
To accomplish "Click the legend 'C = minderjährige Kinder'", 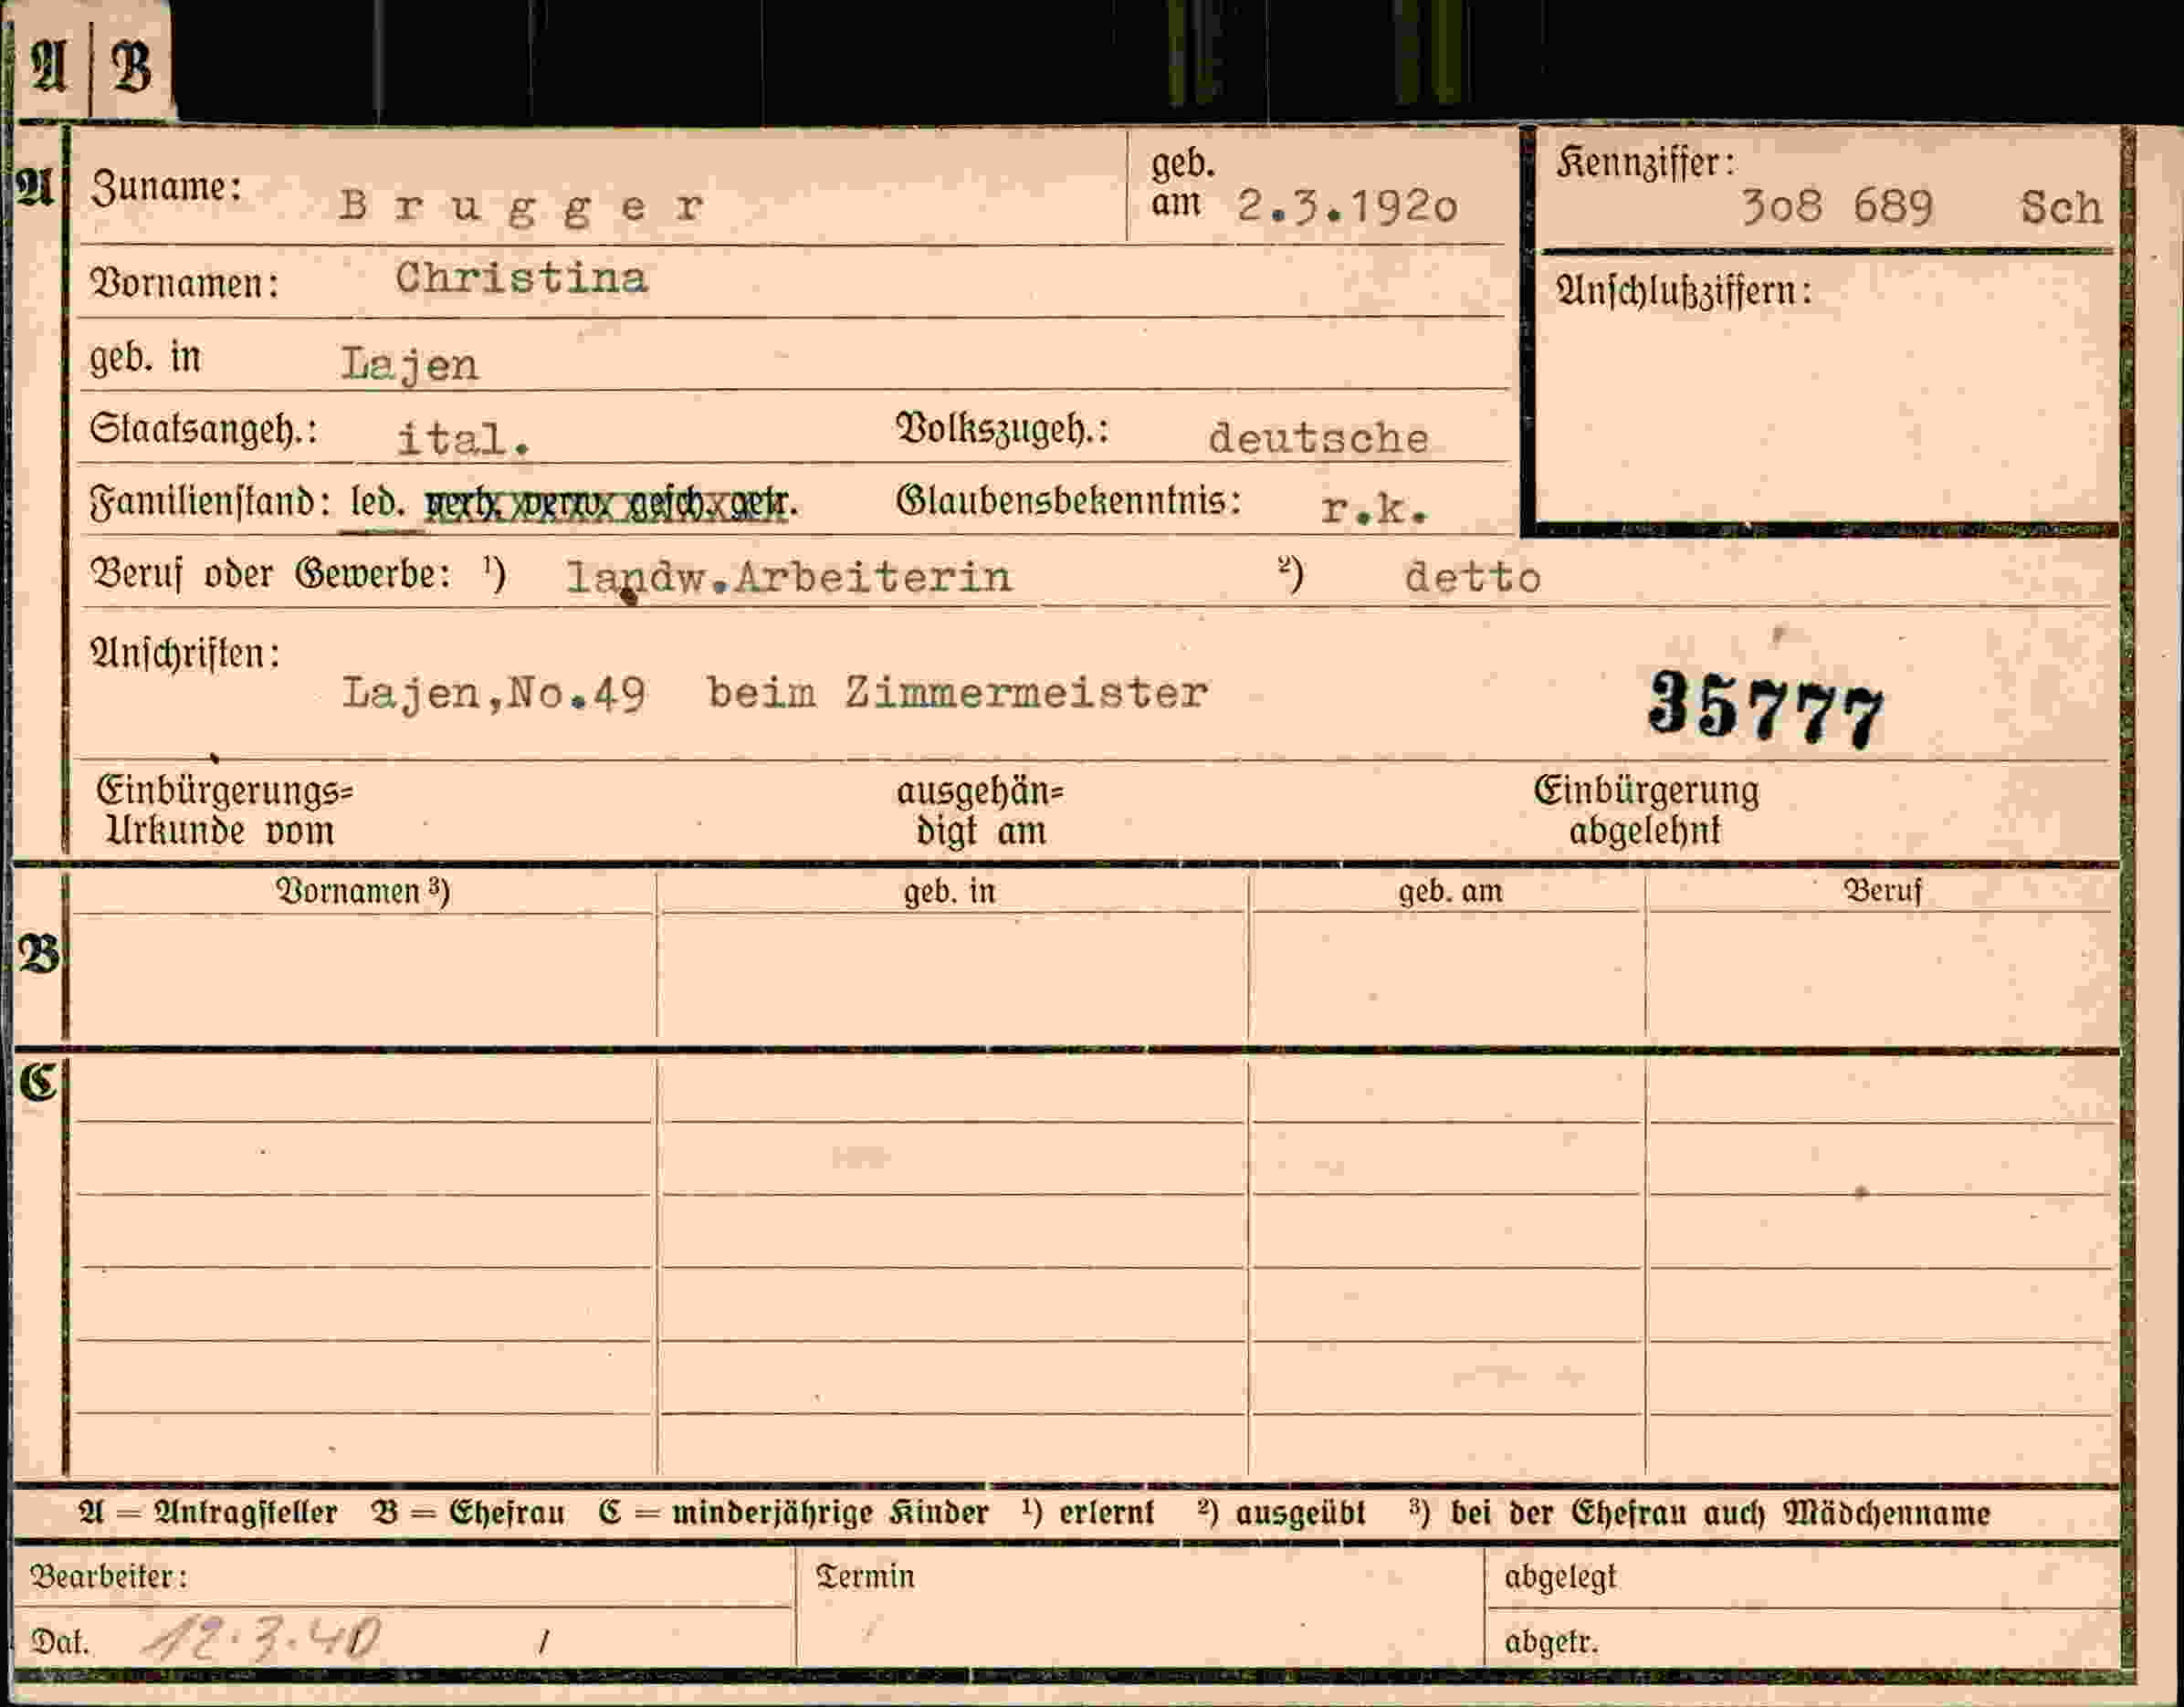I will coord(794,1512).
